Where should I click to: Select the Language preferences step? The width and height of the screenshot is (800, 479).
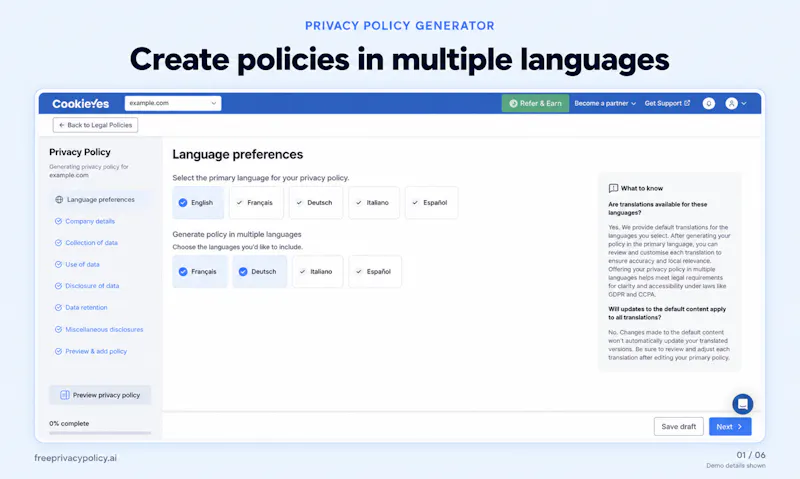click(x=101, y=199)
